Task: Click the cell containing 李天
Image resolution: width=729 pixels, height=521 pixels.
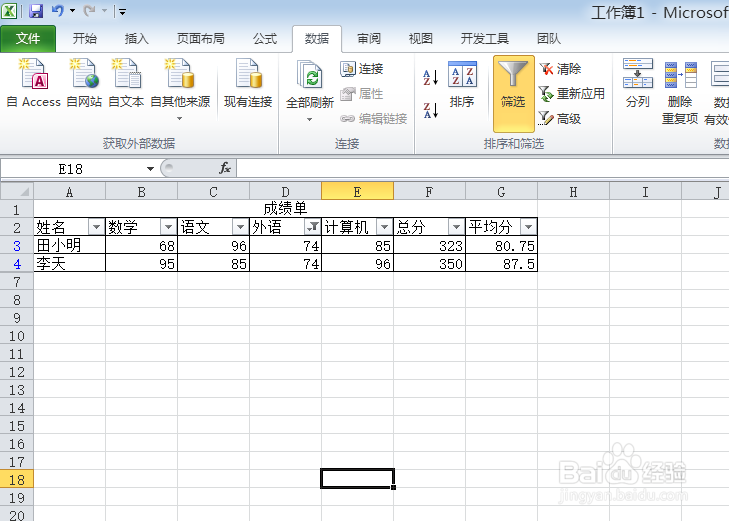Action: click(x=69, y=263)
